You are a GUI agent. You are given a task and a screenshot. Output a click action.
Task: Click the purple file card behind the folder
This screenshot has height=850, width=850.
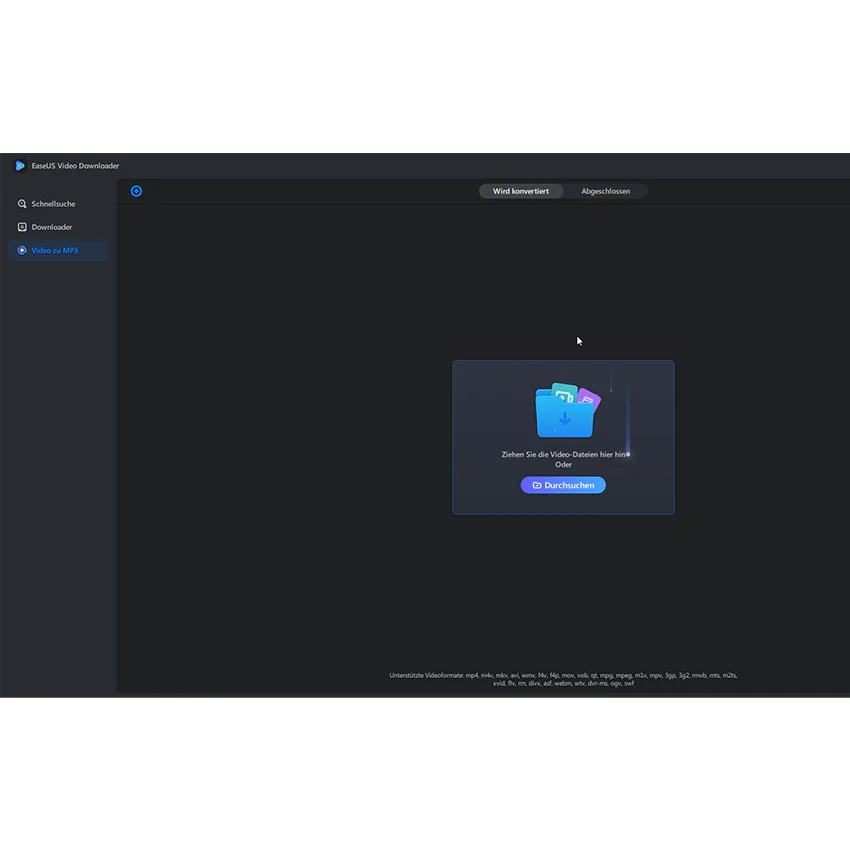click(x=589, y=400)
